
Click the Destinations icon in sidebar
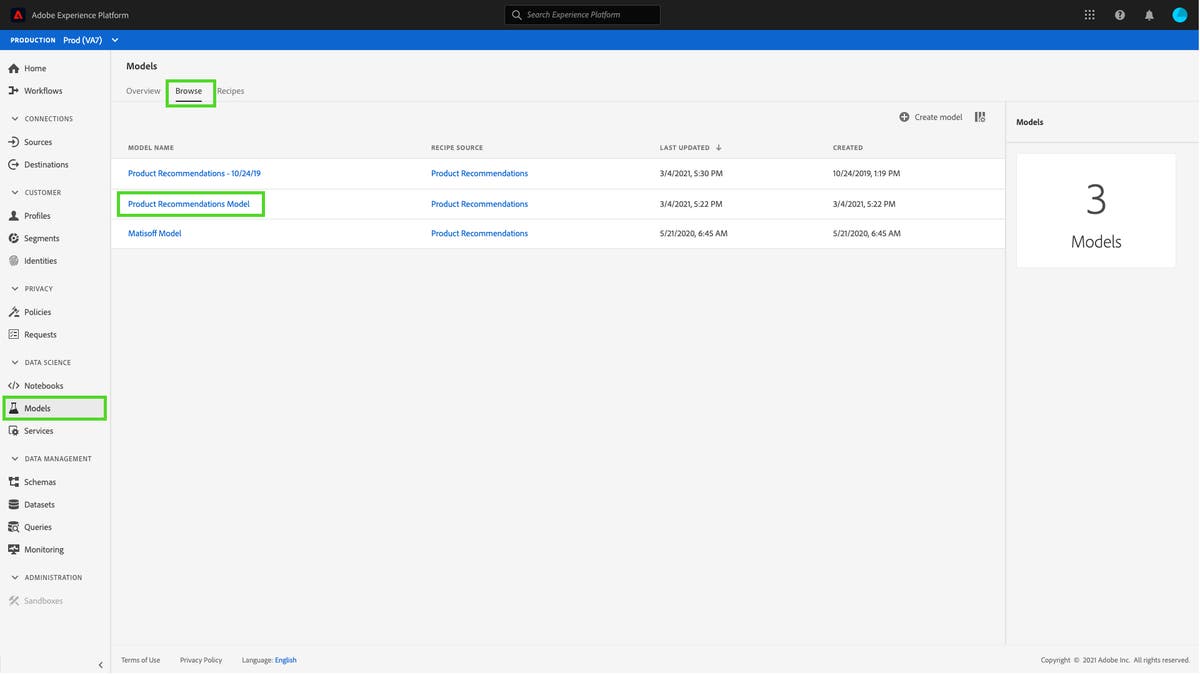[14, 164]
